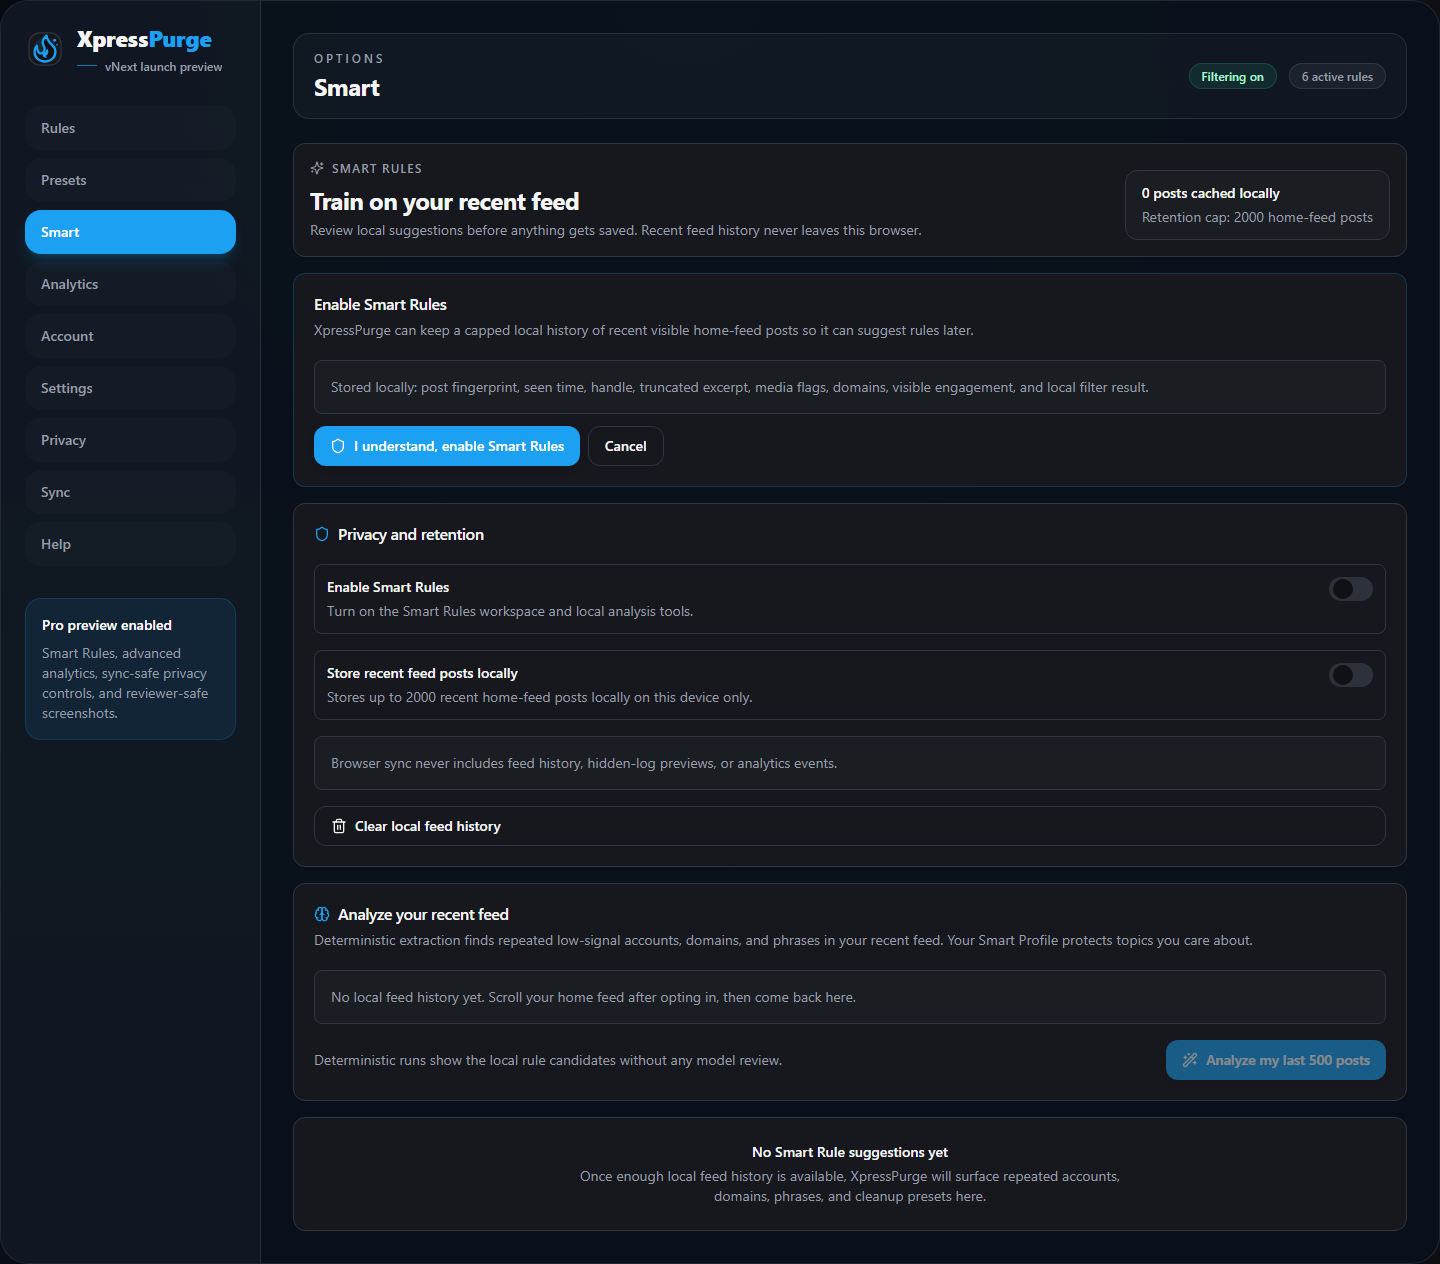Click the Pro preview enabled heading
Viewport: 1440px width, 1264px height.
107,625
